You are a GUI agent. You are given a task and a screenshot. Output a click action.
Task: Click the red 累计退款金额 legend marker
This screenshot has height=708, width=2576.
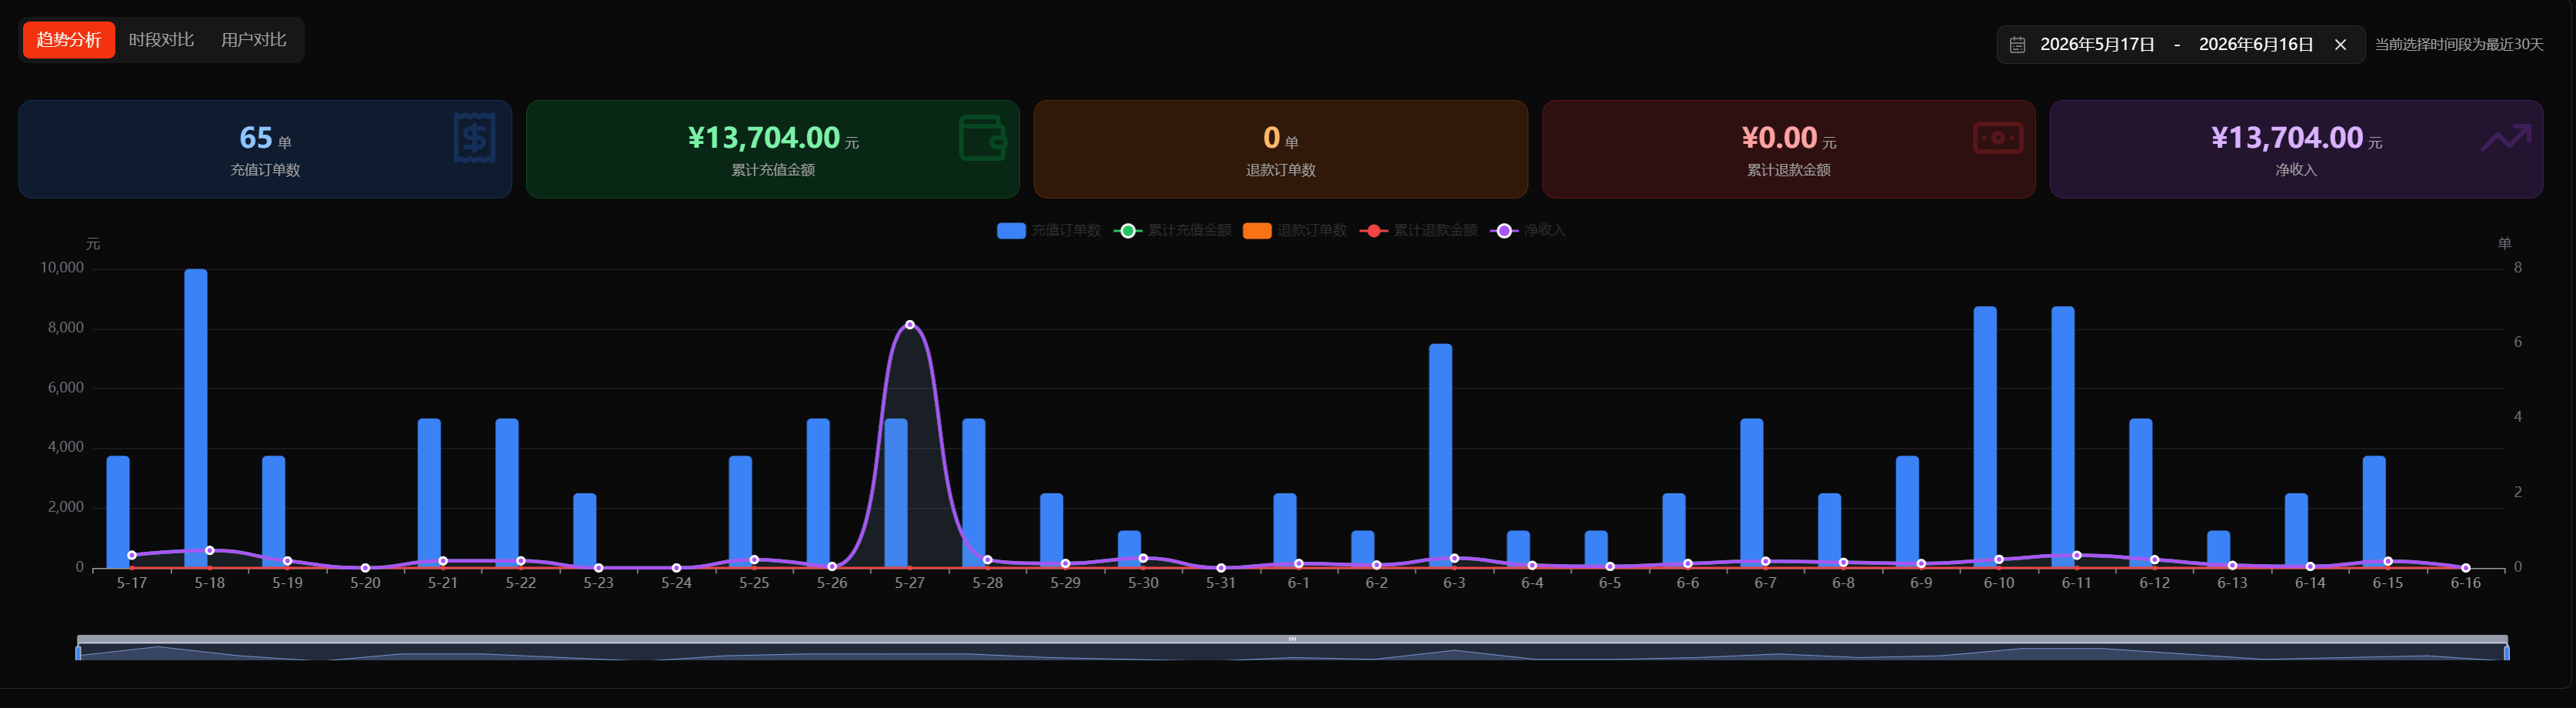(x=1374, y=231)
